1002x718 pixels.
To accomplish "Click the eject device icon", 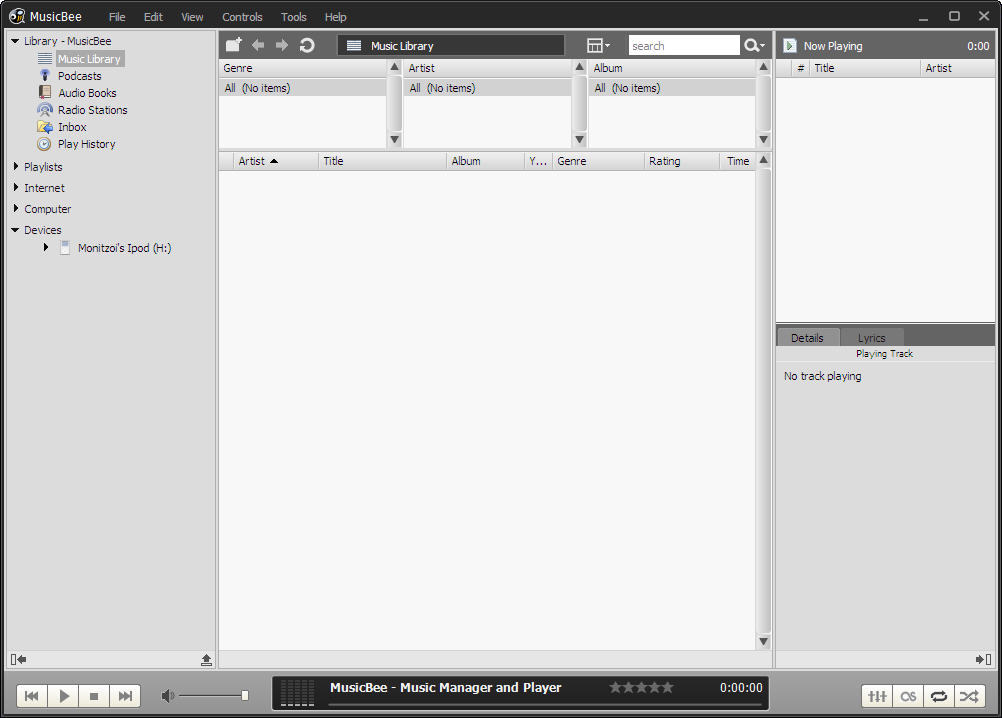I will pos(206,659).
